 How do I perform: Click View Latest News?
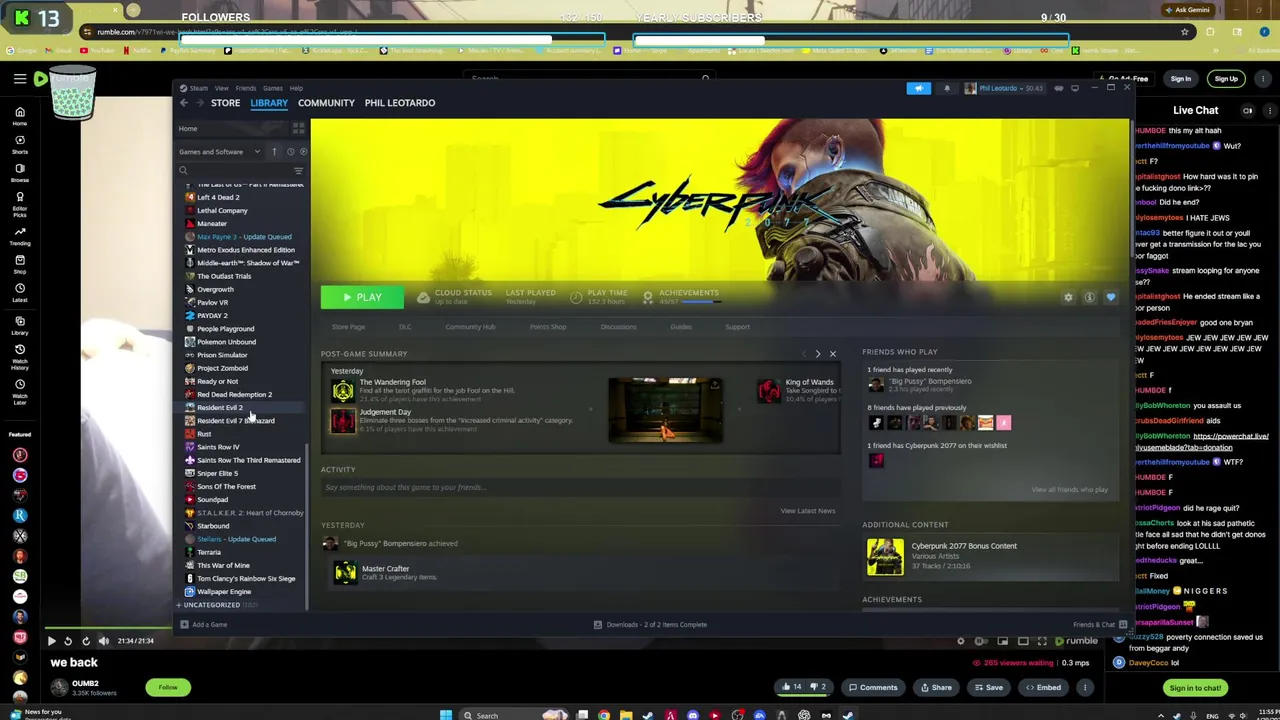click(807, 511)
